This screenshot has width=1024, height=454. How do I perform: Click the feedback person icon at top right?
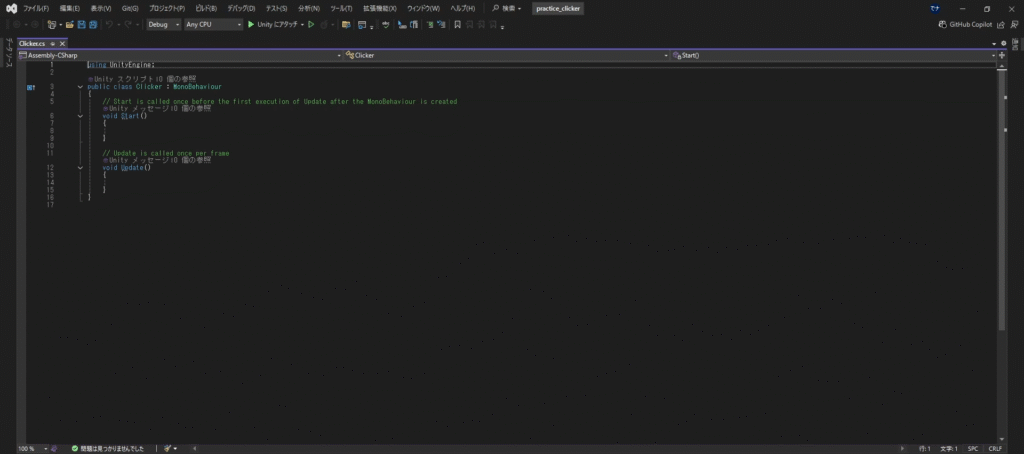coord(1014,24)
